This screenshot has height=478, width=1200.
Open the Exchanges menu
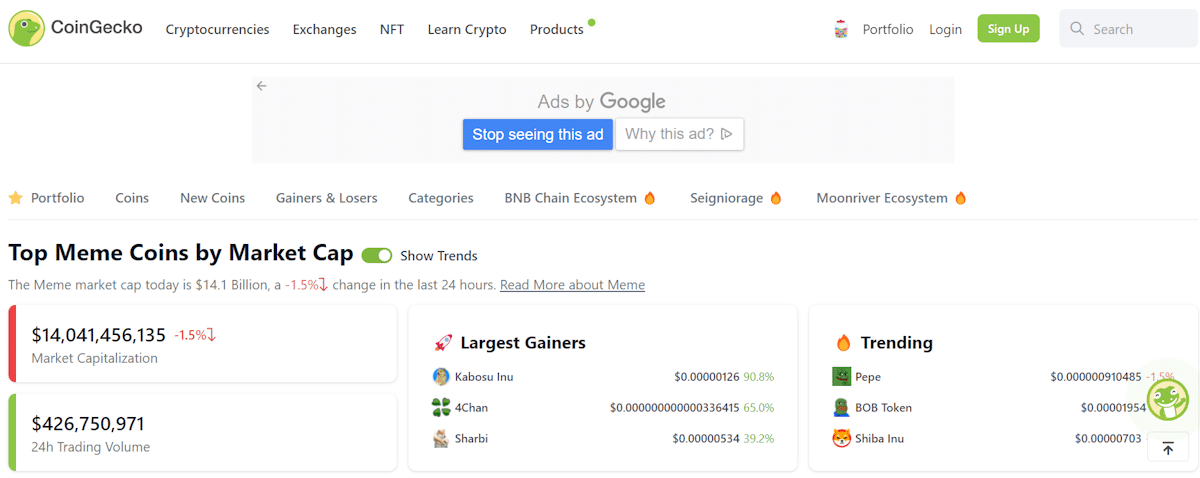pos(324,29)
